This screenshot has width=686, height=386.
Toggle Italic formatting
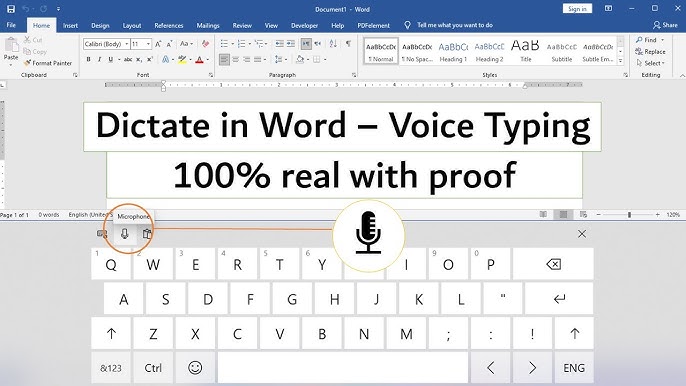99,59
